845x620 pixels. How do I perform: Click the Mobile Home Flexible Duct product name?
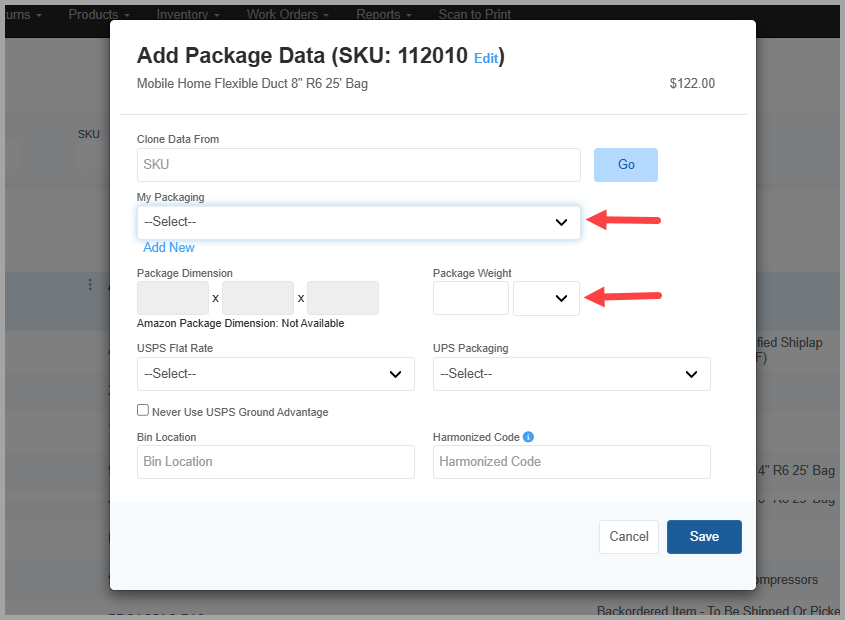tap(252, 84)
